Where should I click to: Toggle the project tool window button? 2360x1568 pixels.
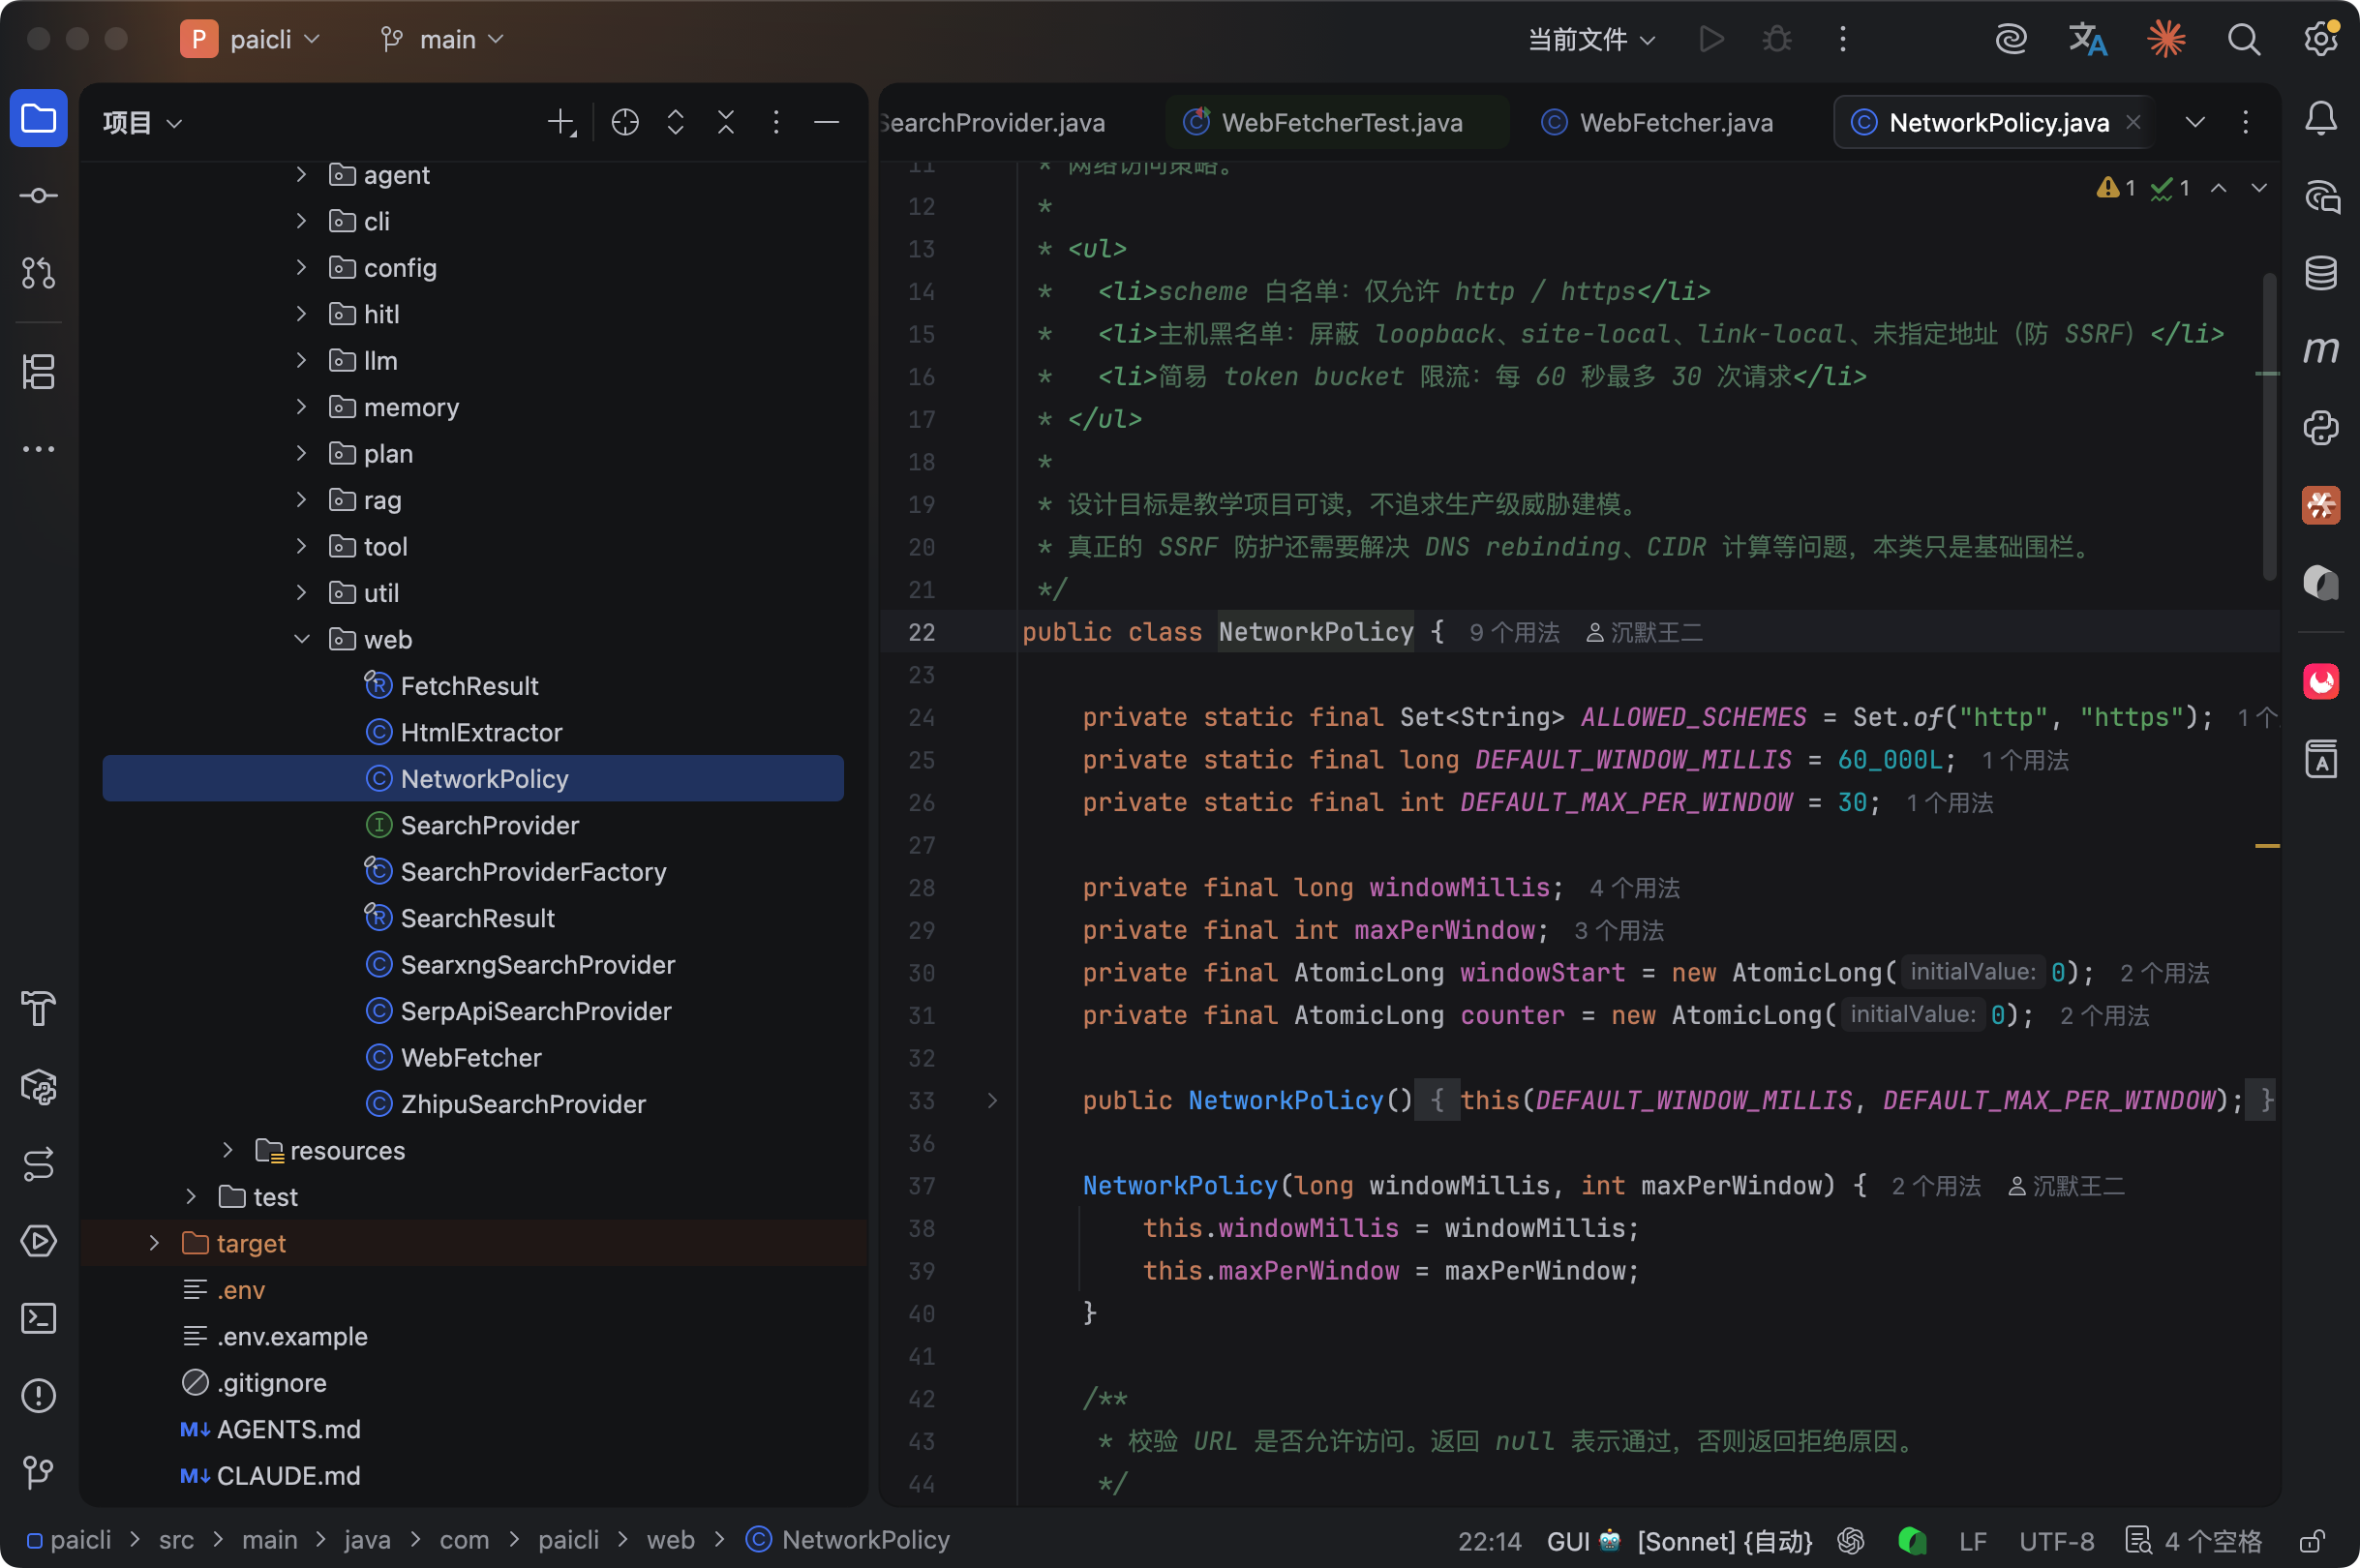pyautogui.click(x=38, y=119)
